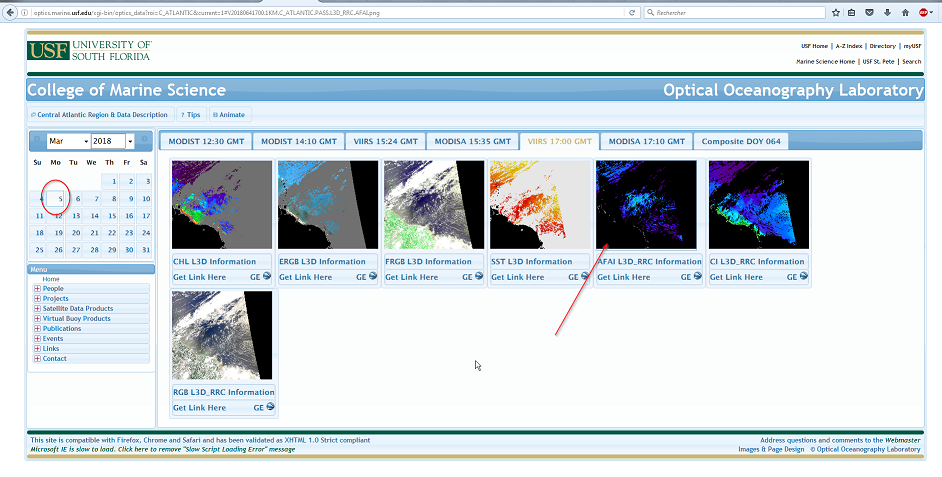Expand the Satellite Data Products menu
Image resolution: width=942 pixels, height=477 pixels.
pos(38,308)
